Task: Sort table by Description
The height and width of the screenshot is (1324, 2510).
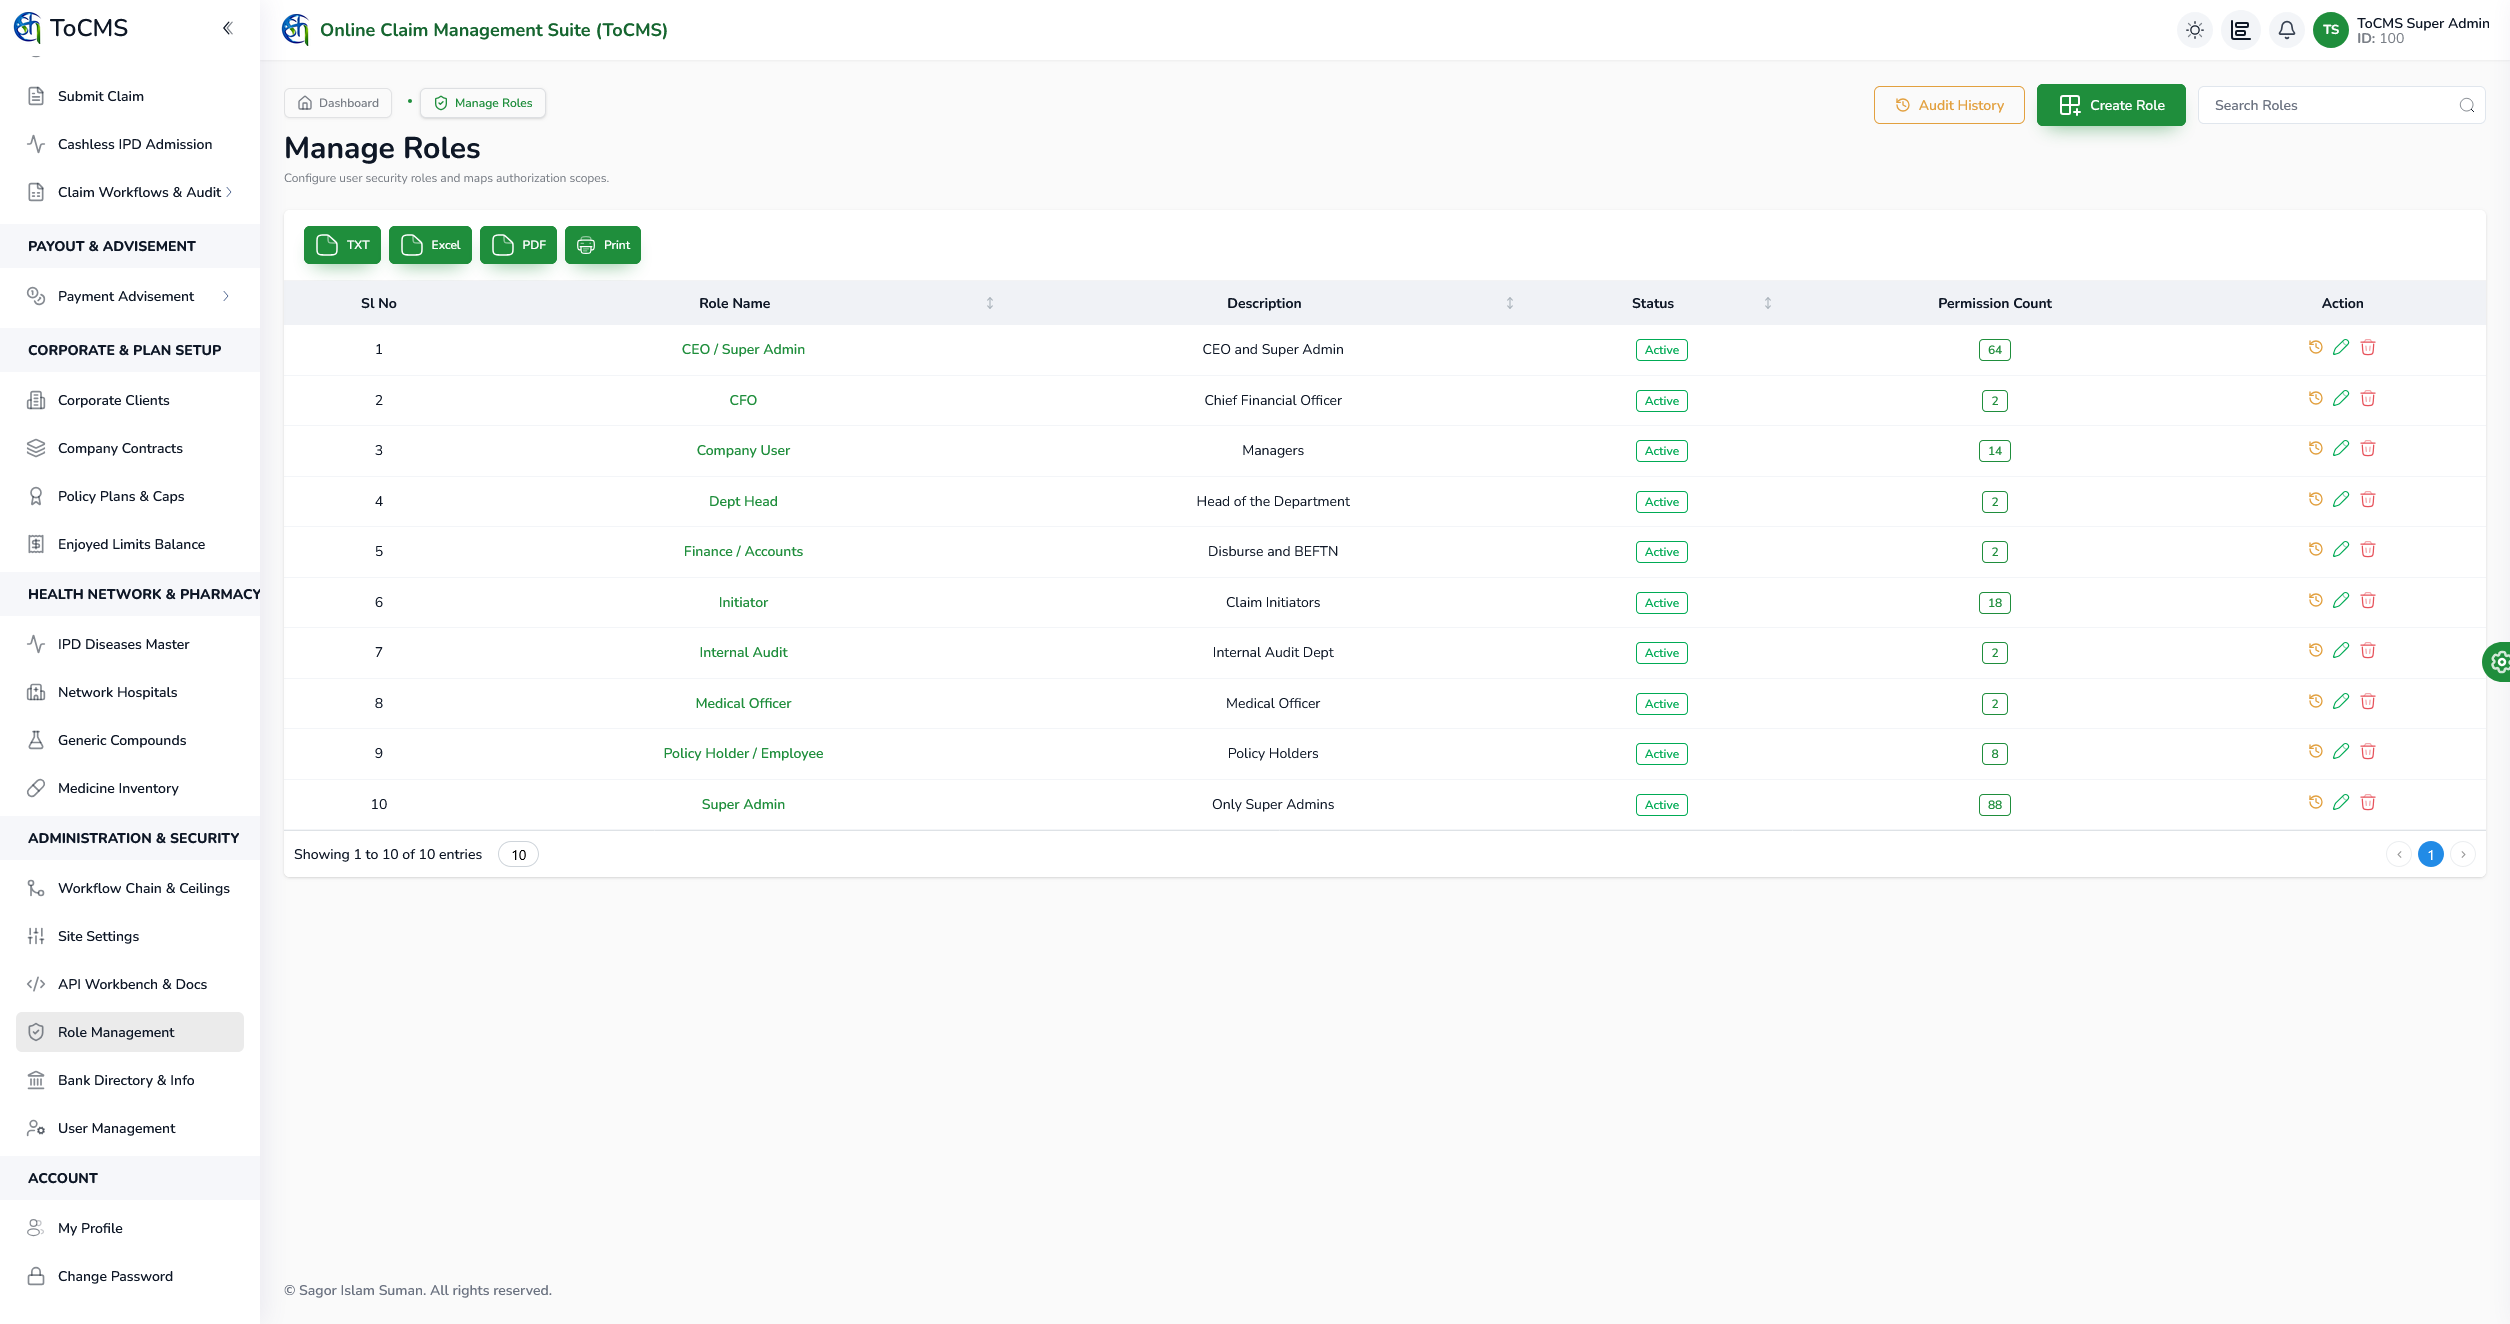Action: point(1510,303)
